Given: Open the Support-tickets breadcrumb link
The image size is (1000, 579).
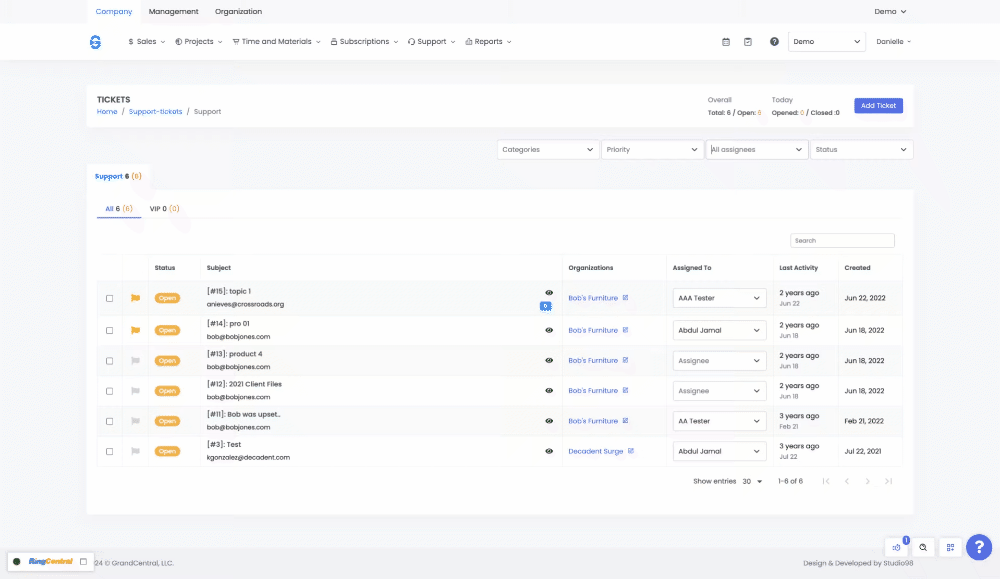Looking at the screenshot, I should 155,112.
